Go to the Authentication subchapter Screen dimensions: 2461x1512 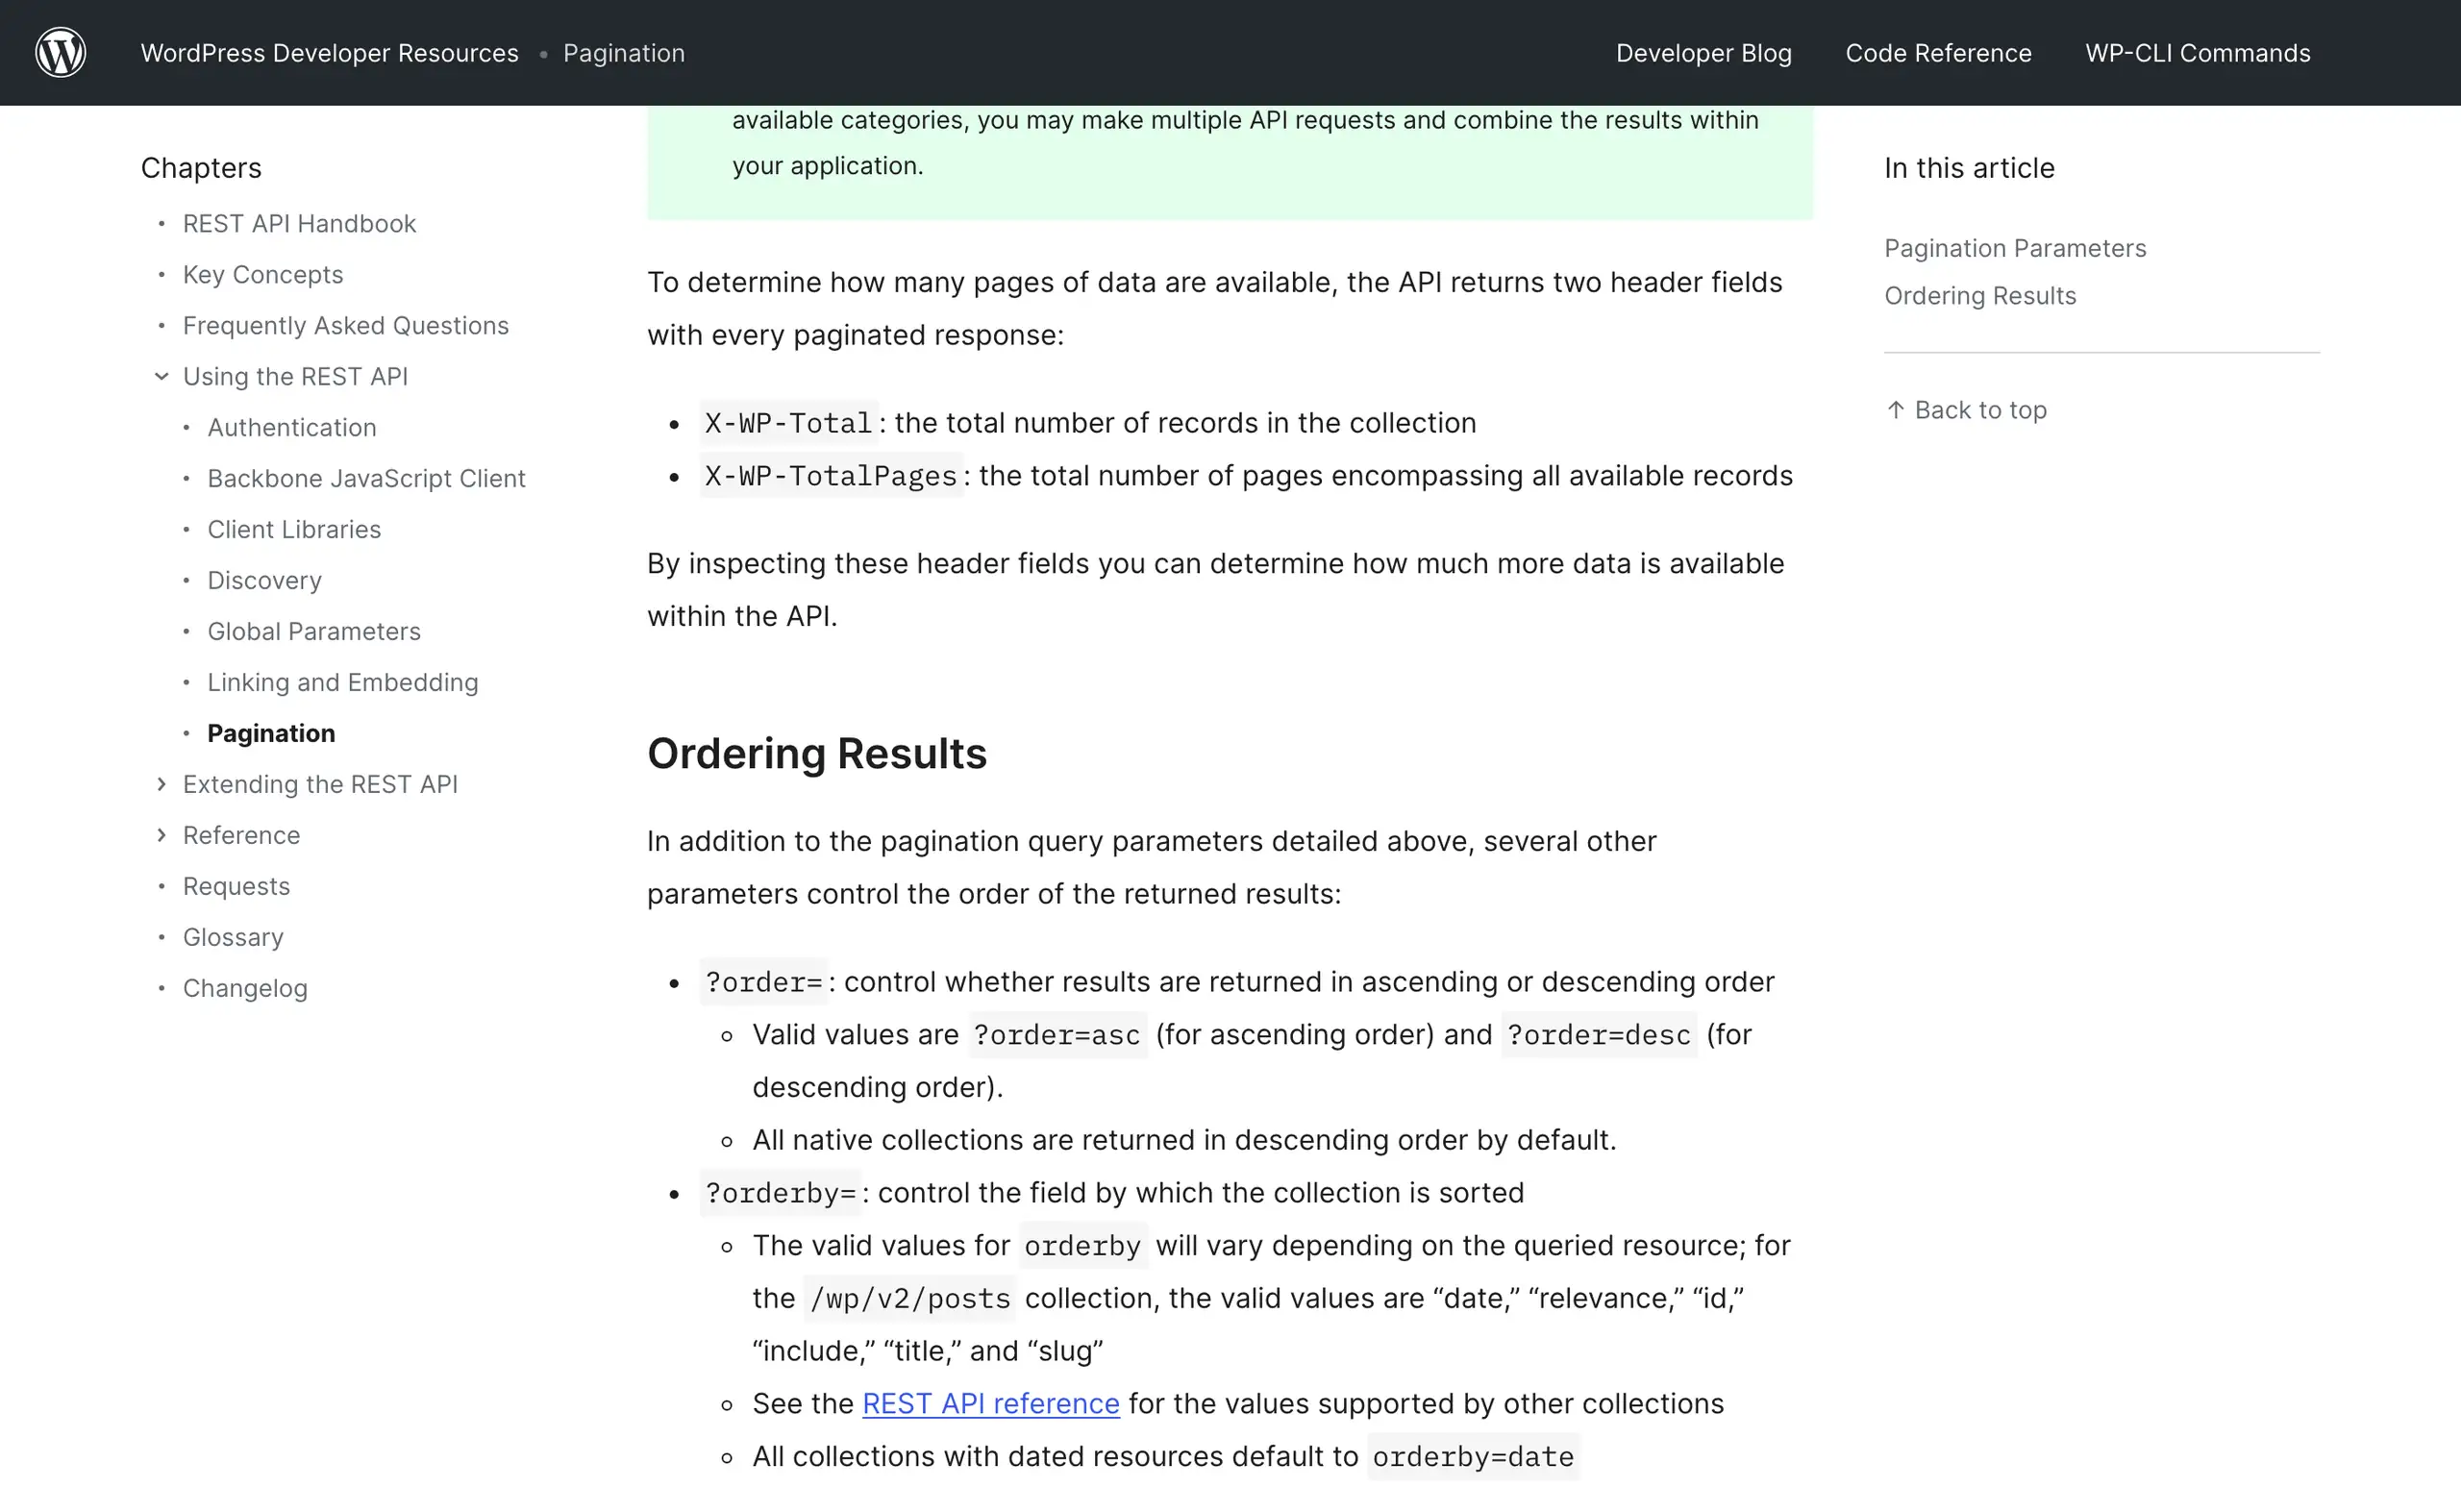(x=292, y=427)
